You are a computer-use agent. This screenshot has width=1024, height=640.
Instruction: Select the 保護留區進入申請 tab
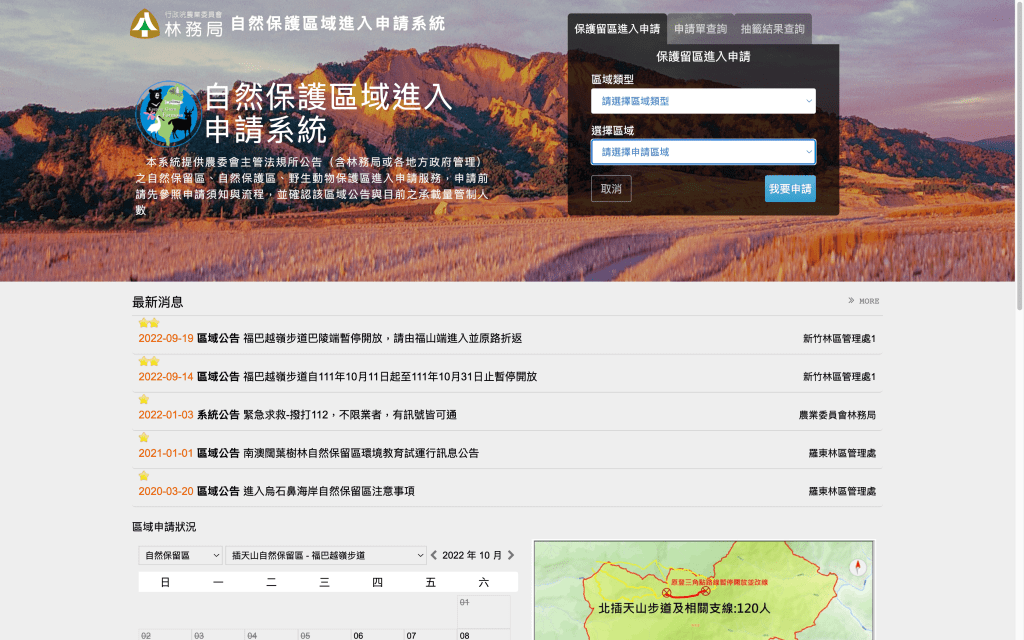click(x=617, y=29)
